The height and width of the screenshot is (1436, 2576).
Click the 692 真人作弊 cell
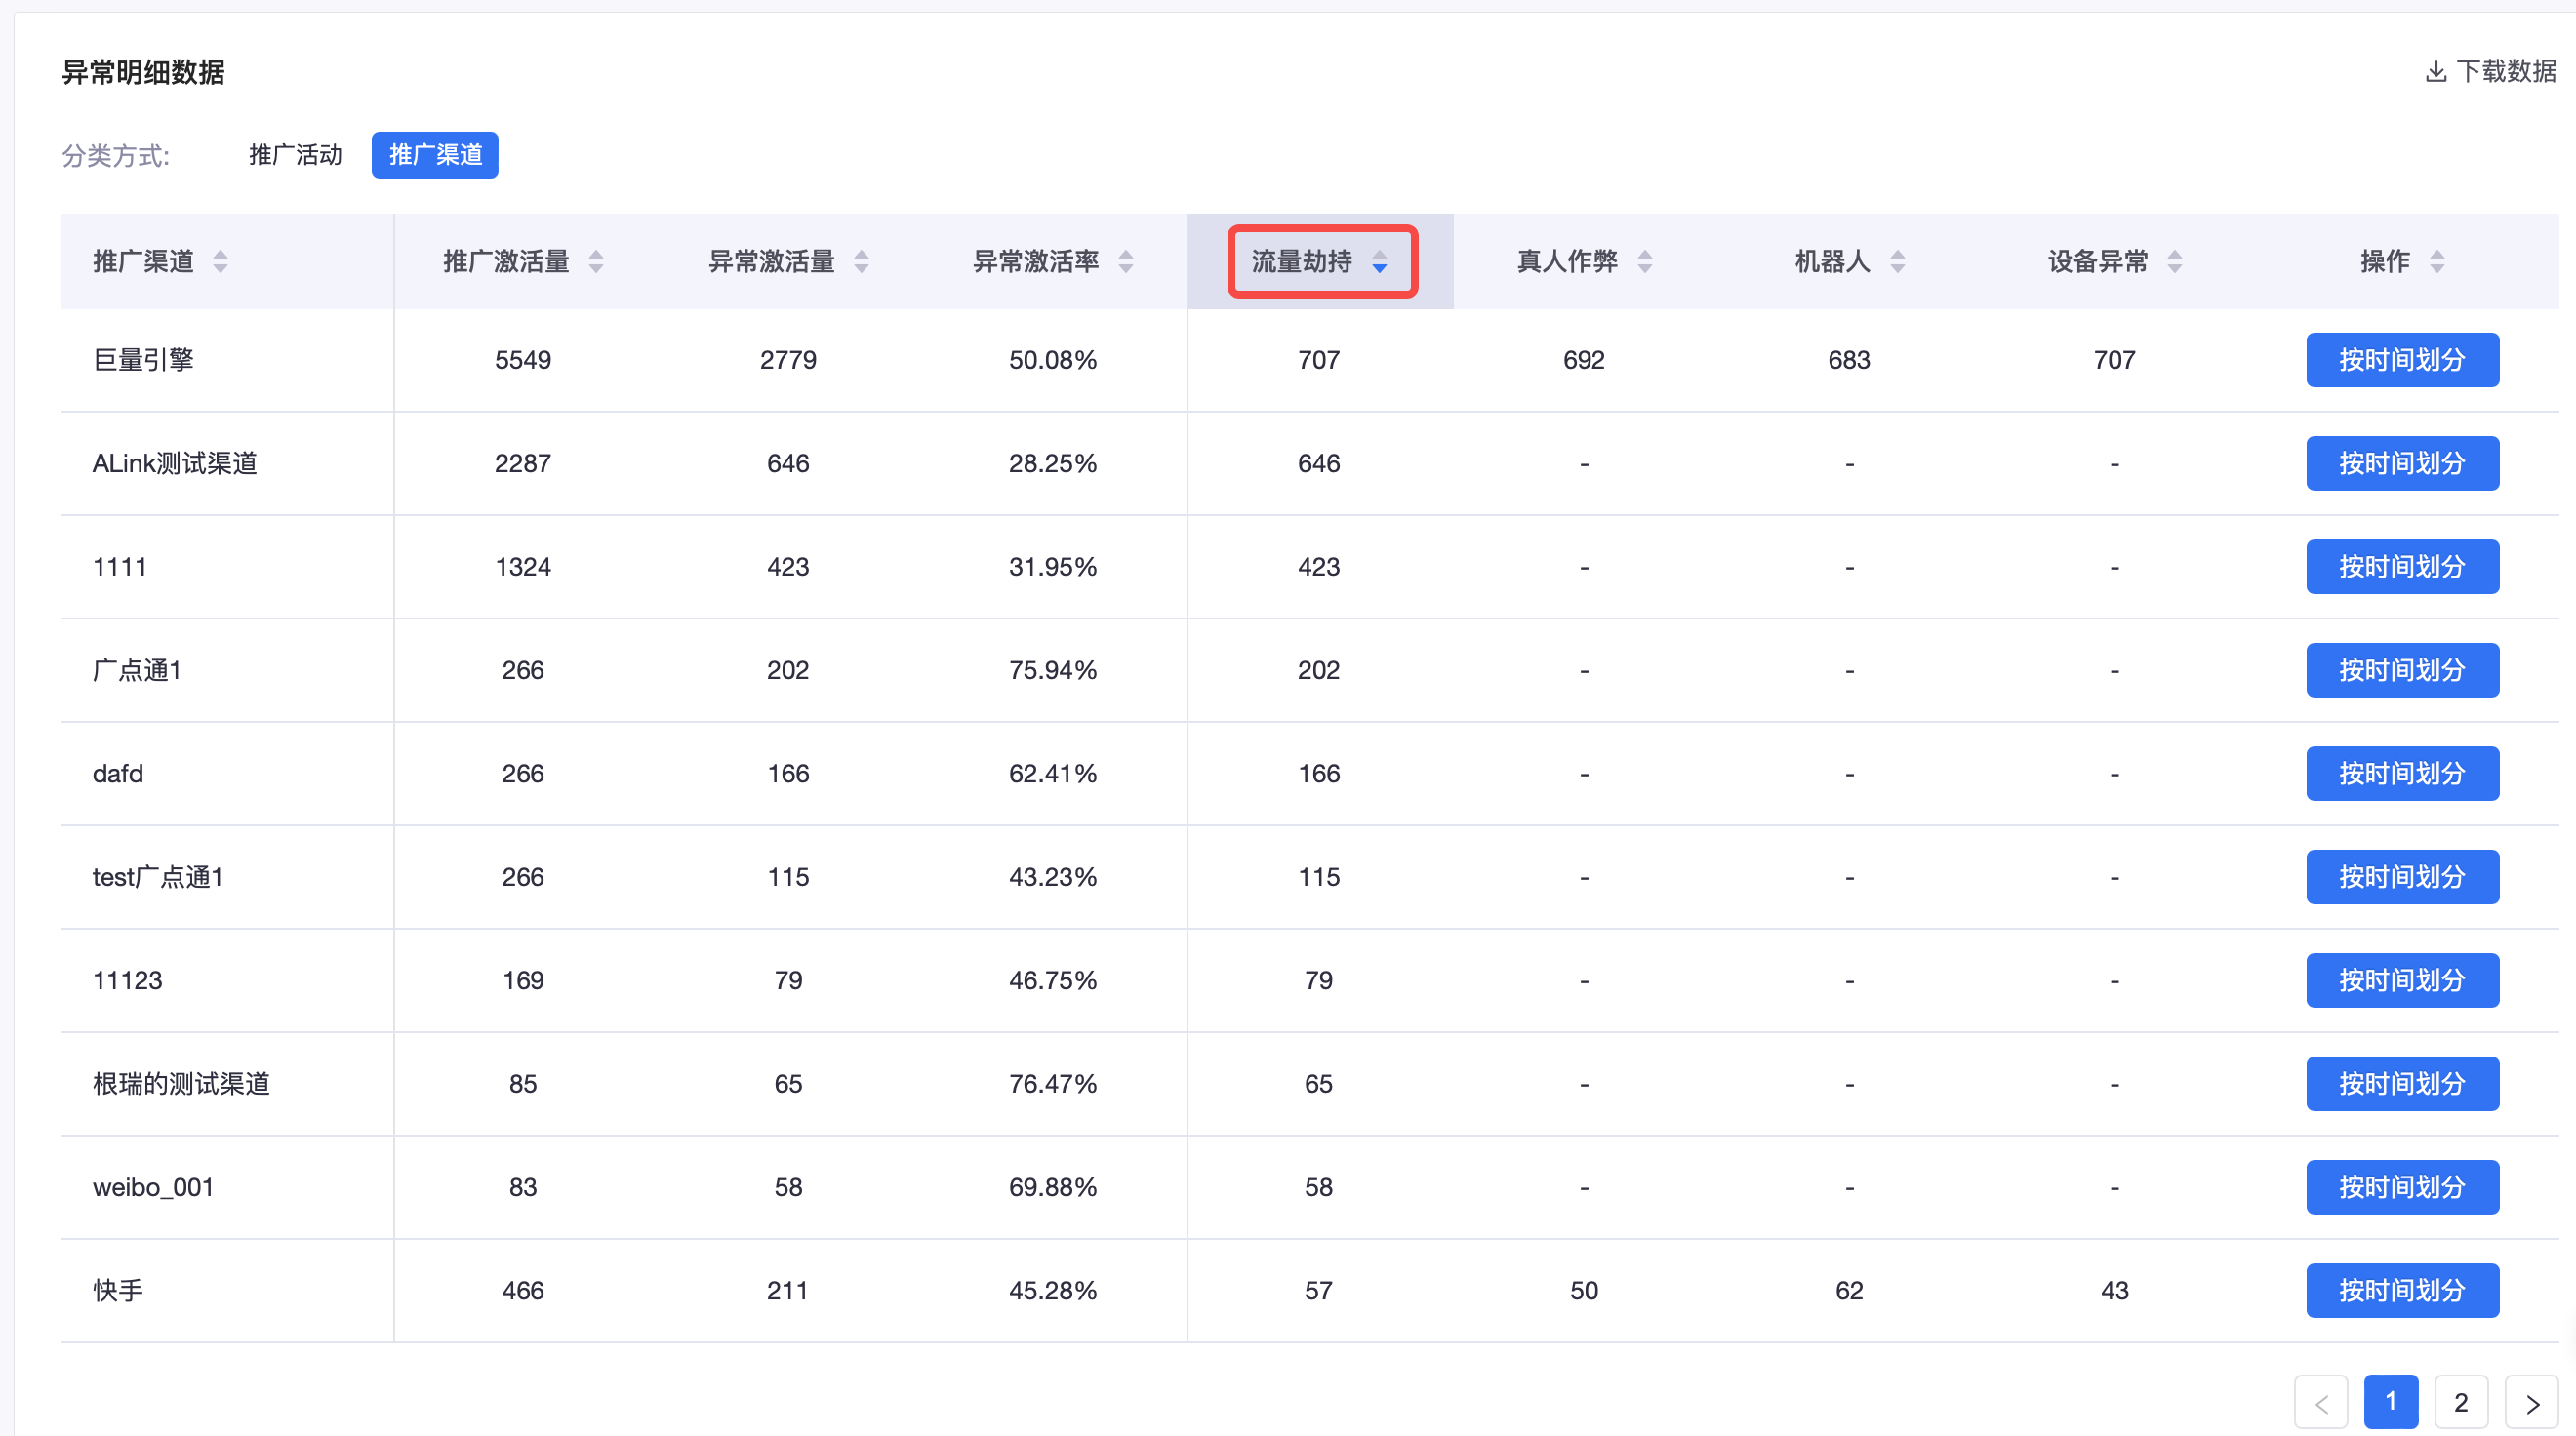coord(1584,360)
